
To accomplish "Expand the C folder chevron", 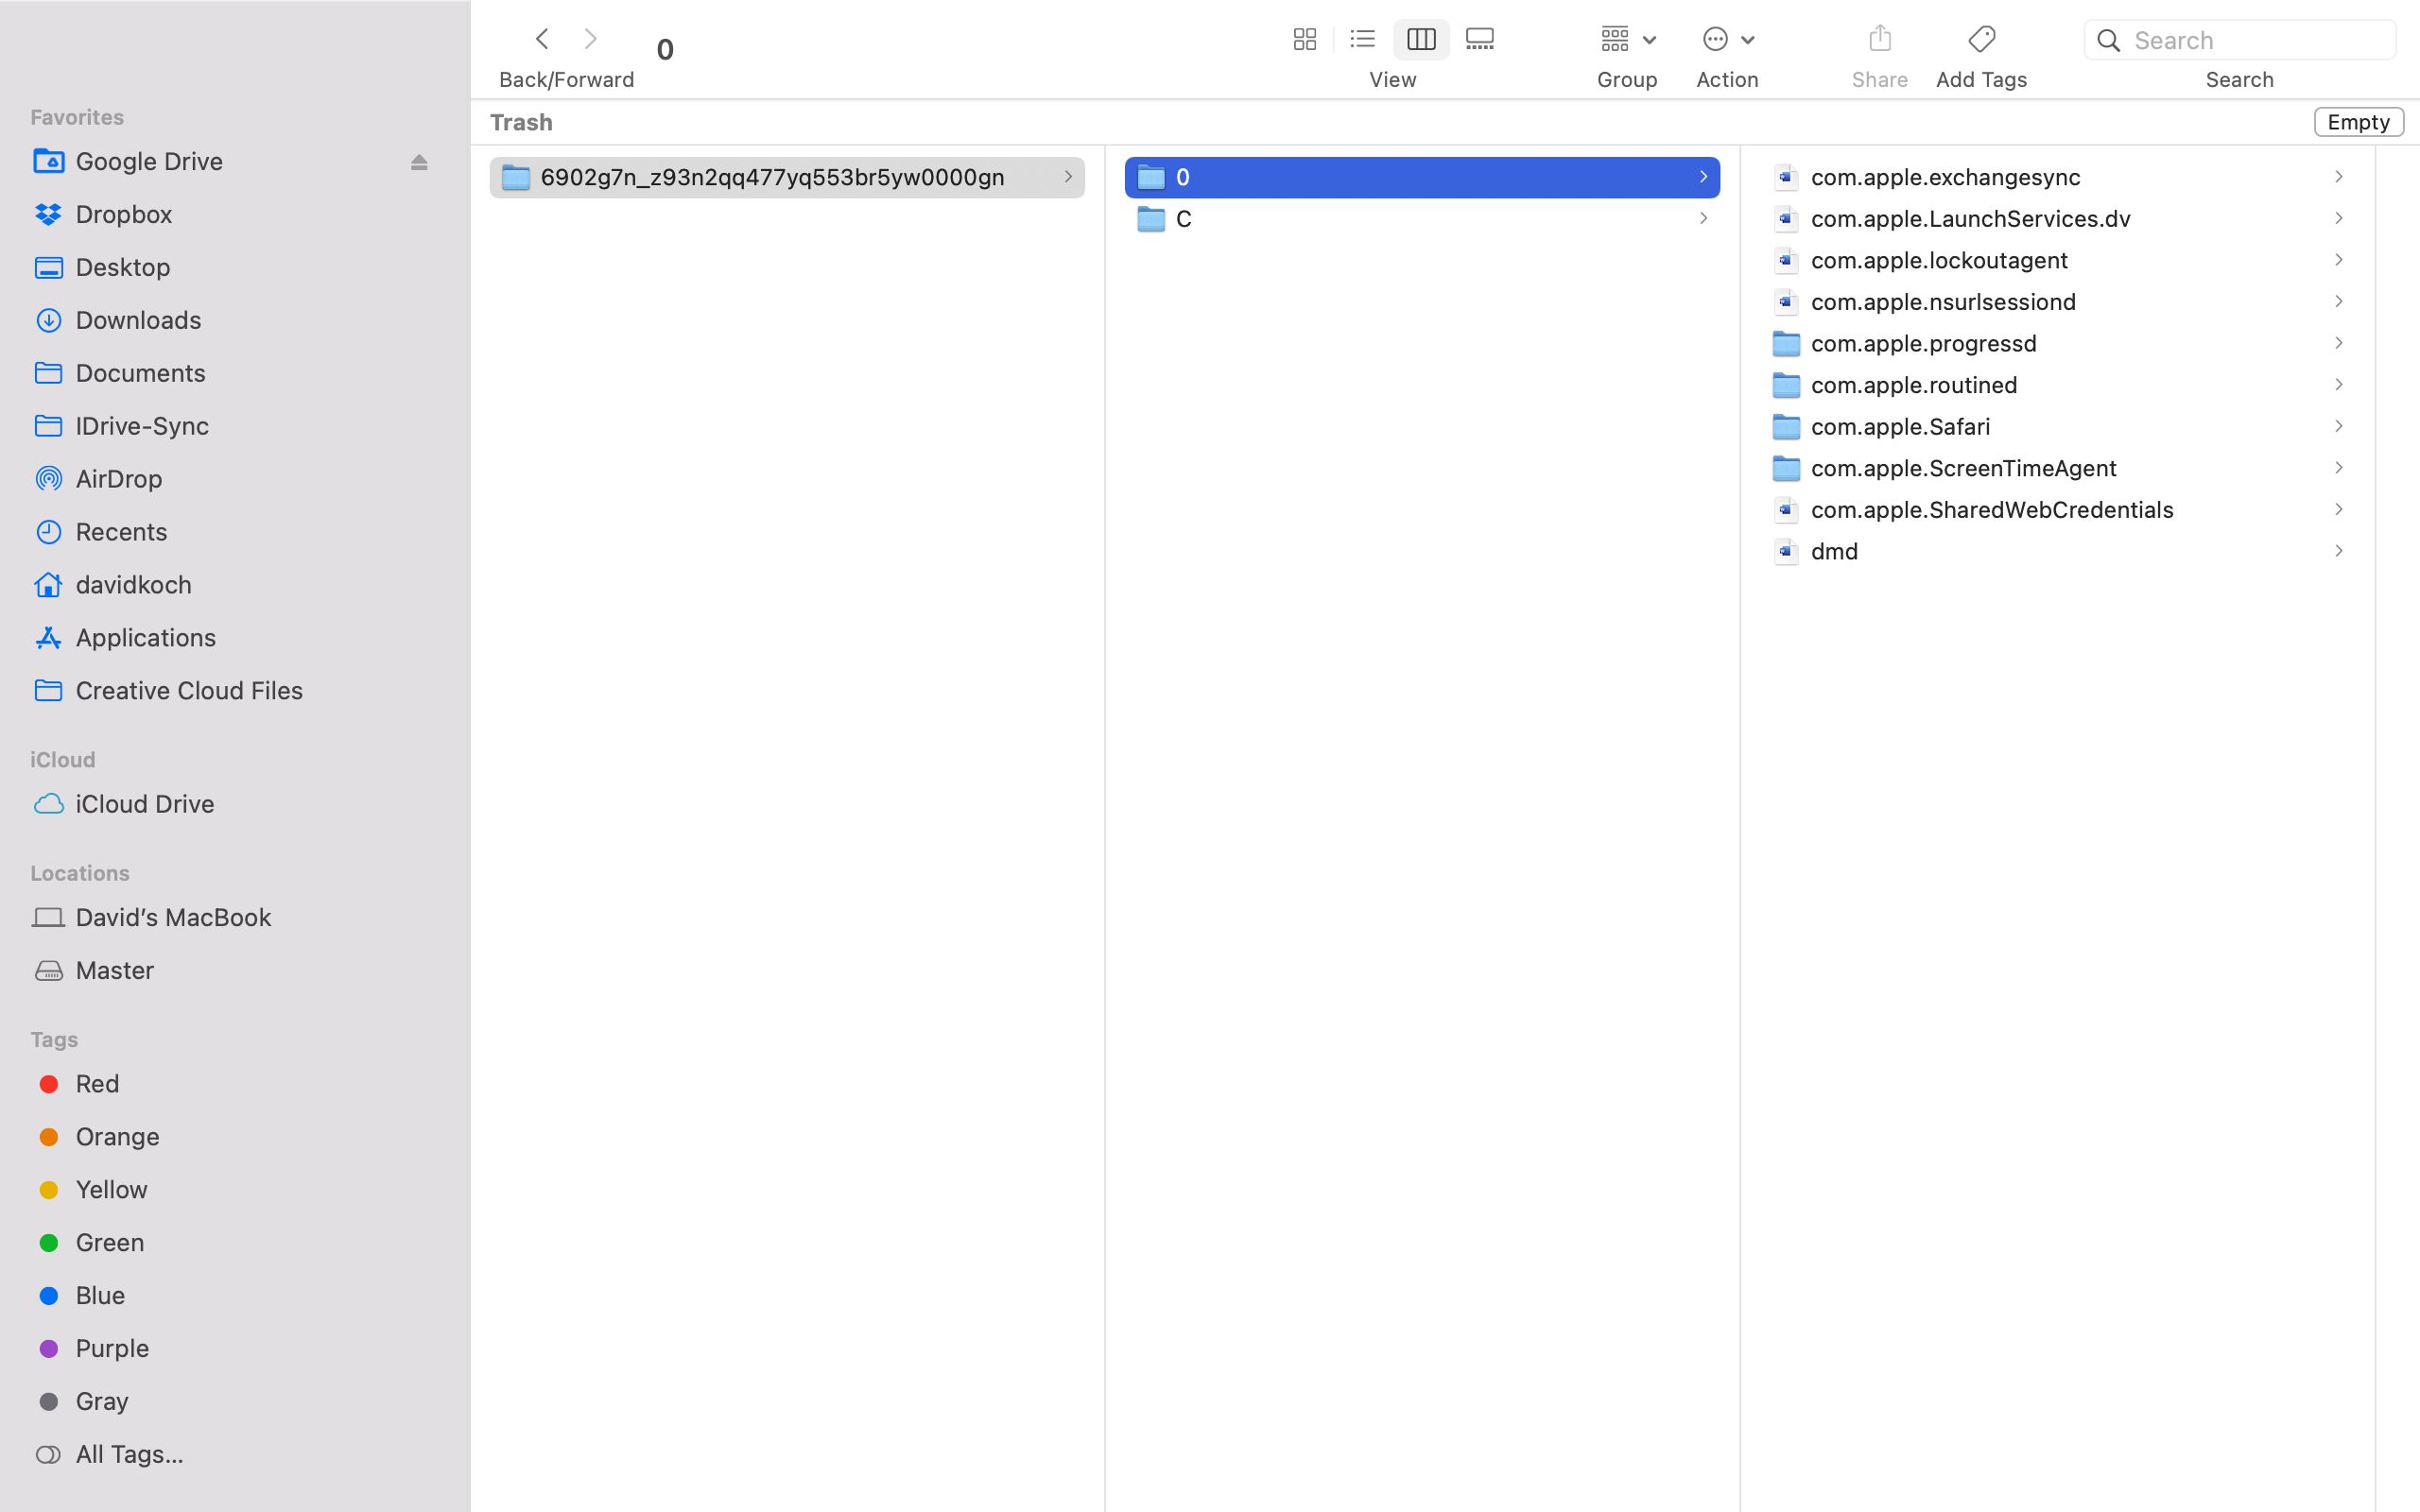I will point(1702,218).
